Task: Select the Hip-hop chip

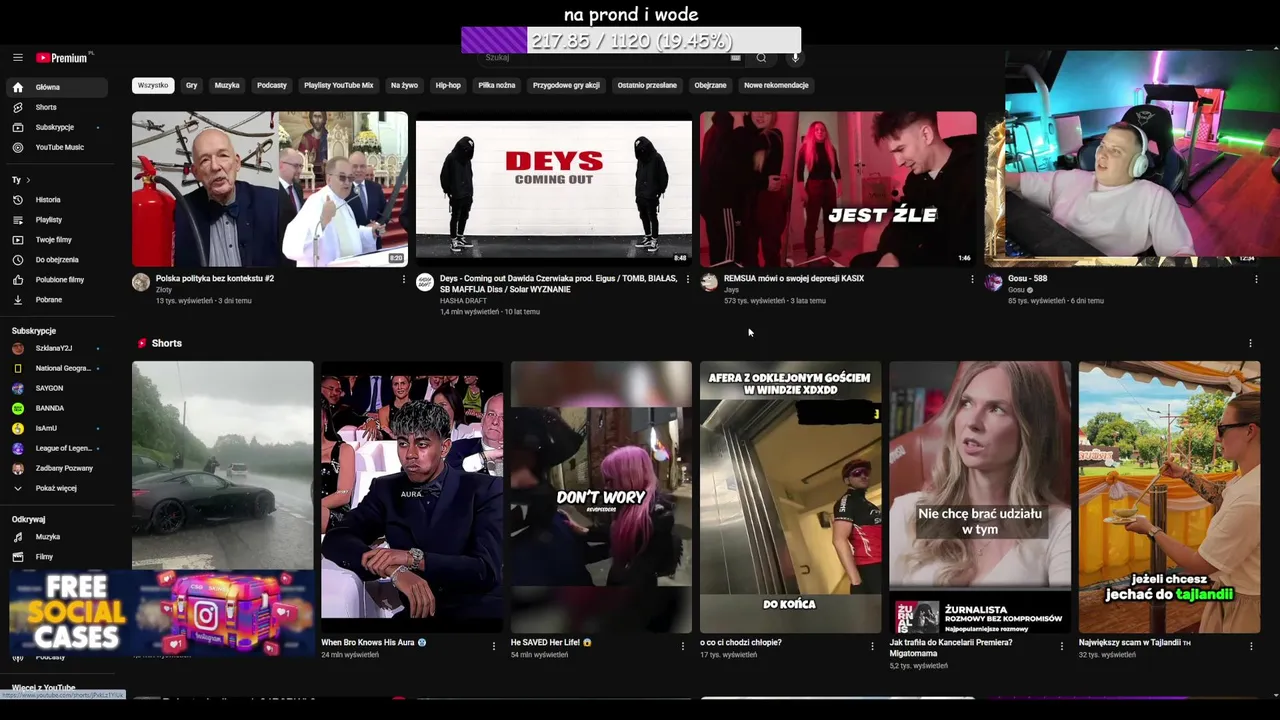Action: [448, 85]
